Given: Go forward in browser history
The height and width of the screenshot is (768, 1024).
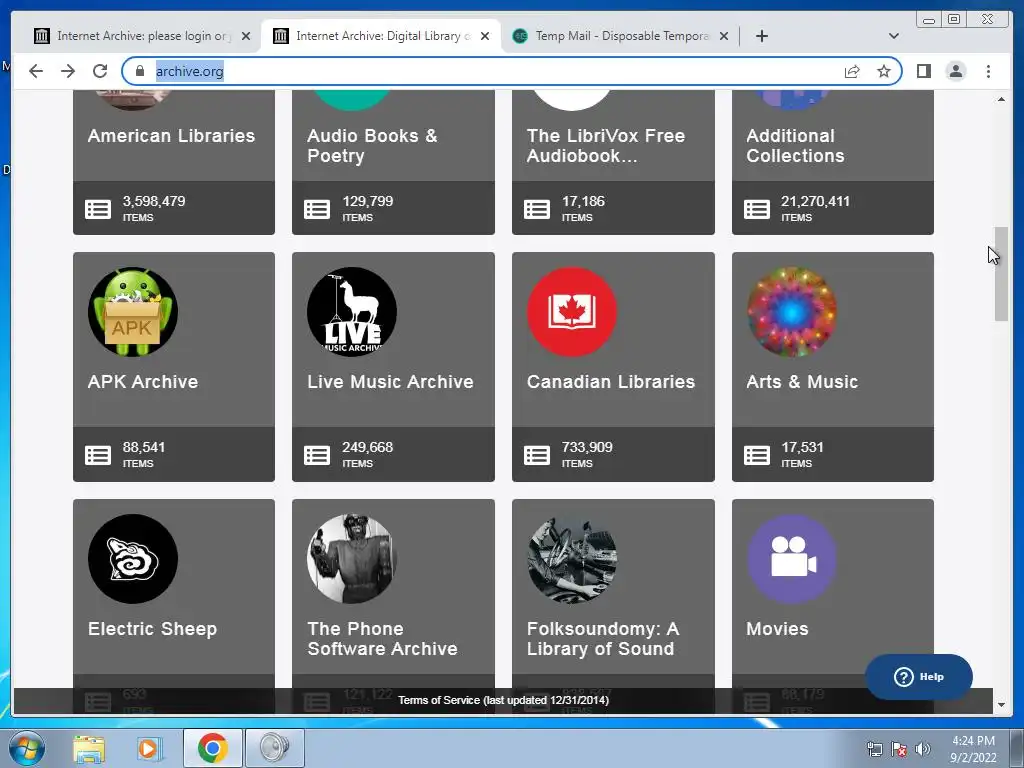Looking at the screenshot, I should click(68, 71).
